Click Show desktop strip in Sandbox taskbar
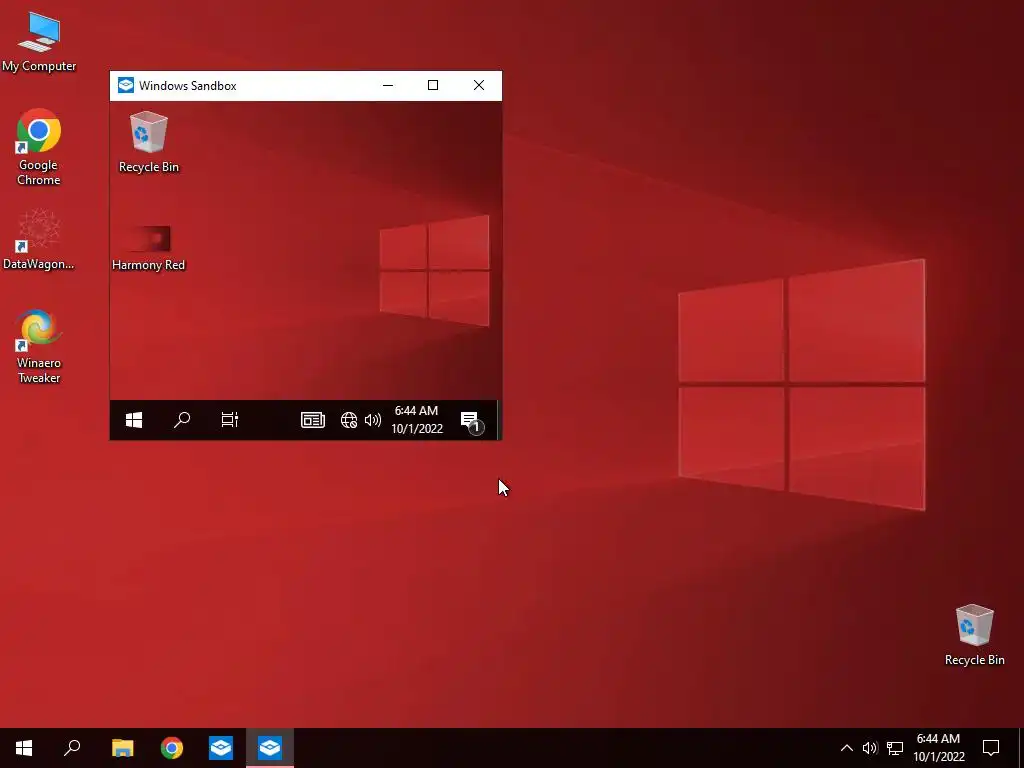This screenshot has height=768, width=1024. 500,420
